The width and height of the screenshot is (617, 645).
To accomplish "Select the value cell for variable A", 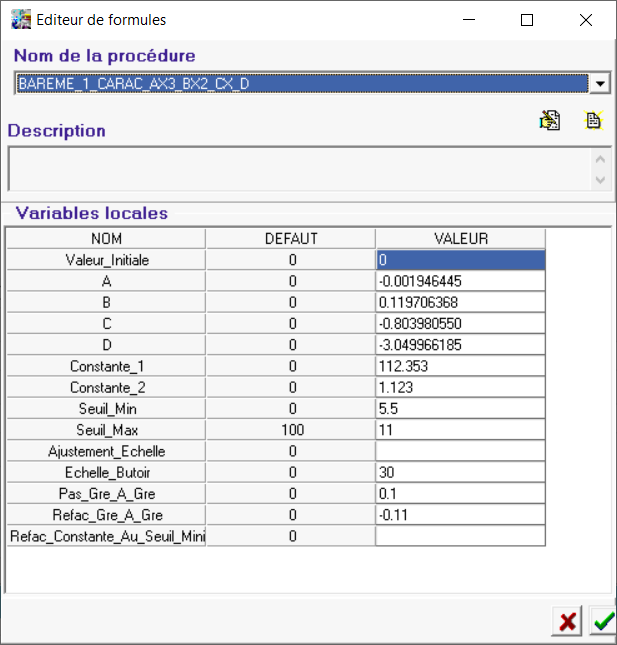I will [460, 281].
